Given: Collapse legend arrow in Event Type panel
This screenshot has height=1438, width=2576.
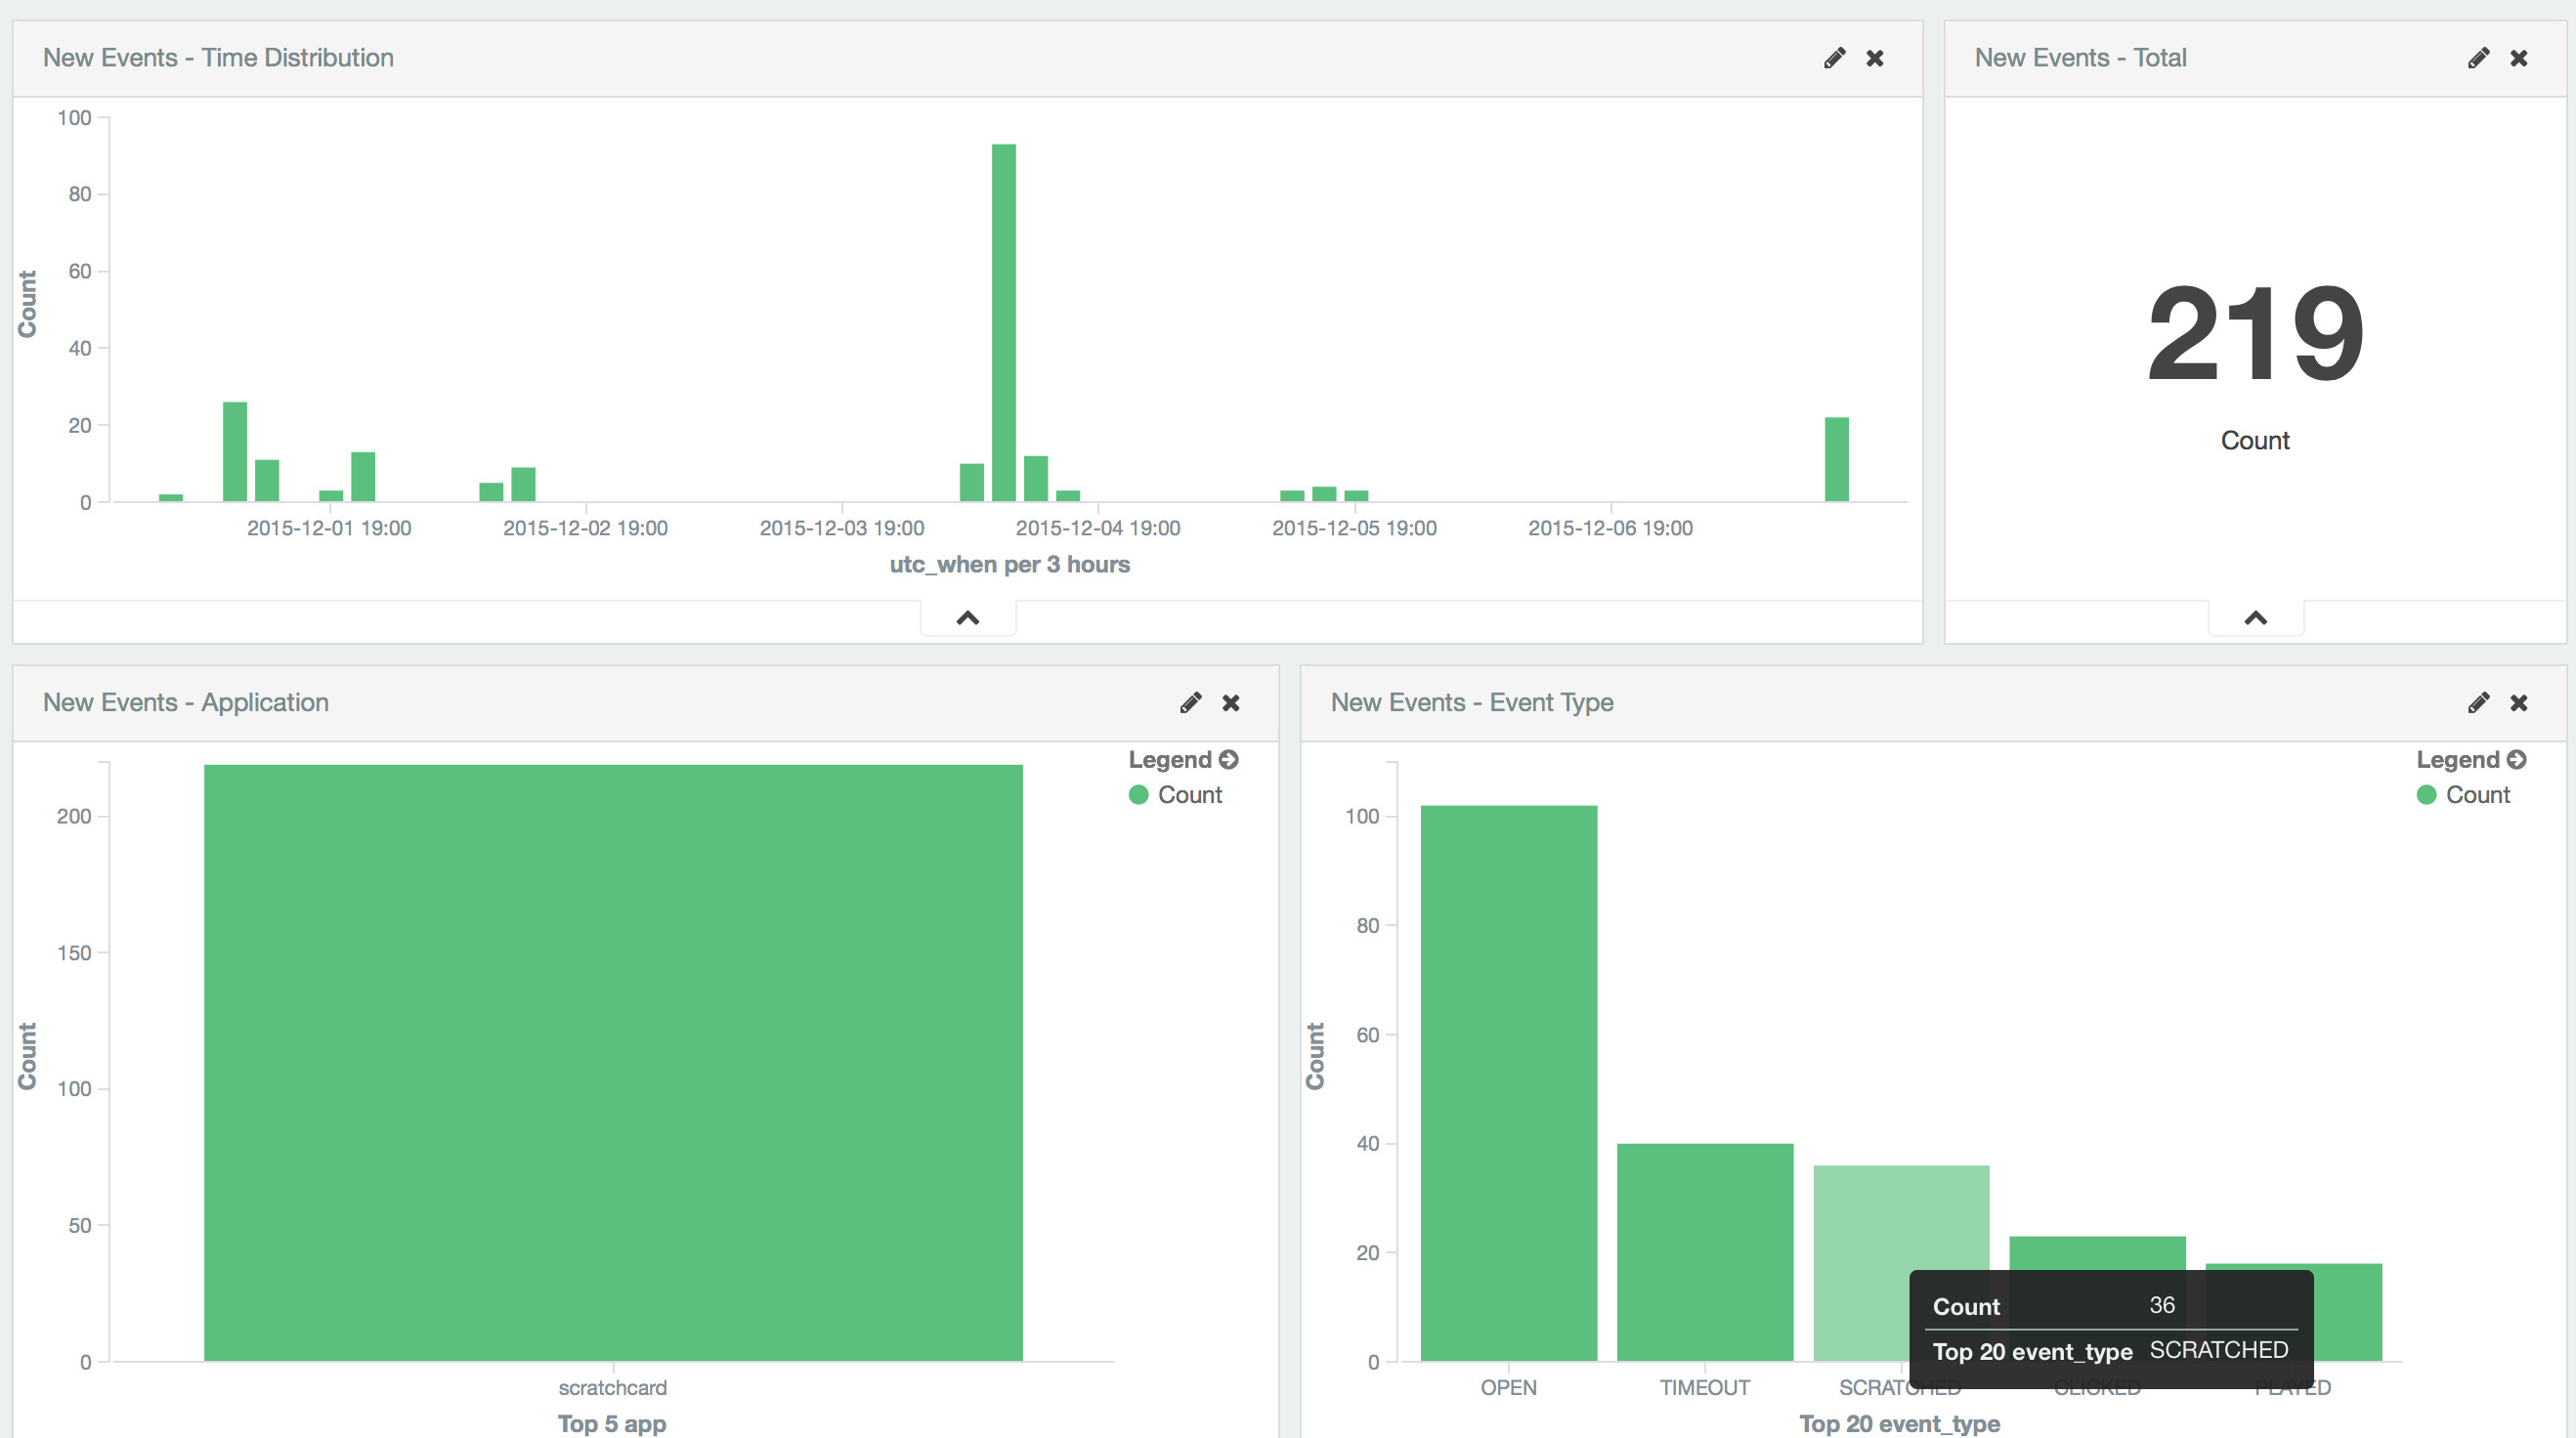Looking at the screenshot, I should tap(2517, 760).
